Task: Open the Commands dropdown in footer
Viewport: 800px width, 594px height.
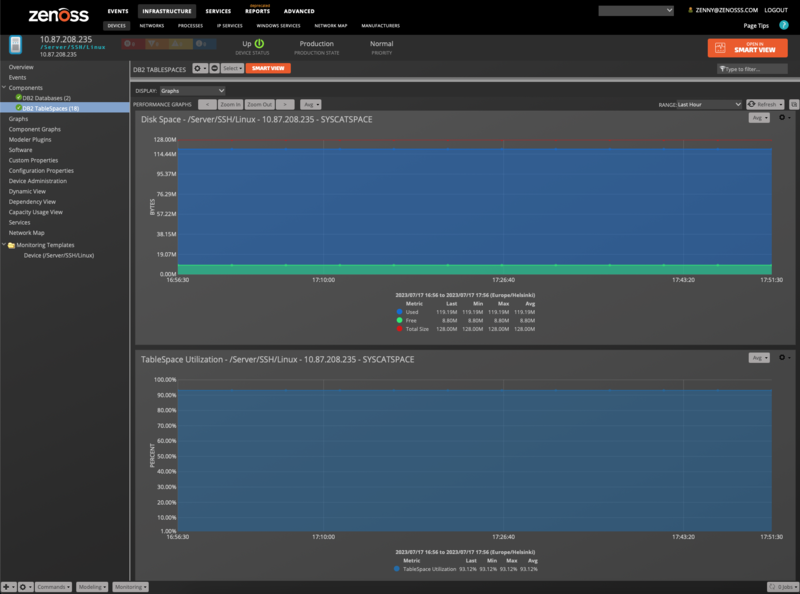Action: [53, 587]
